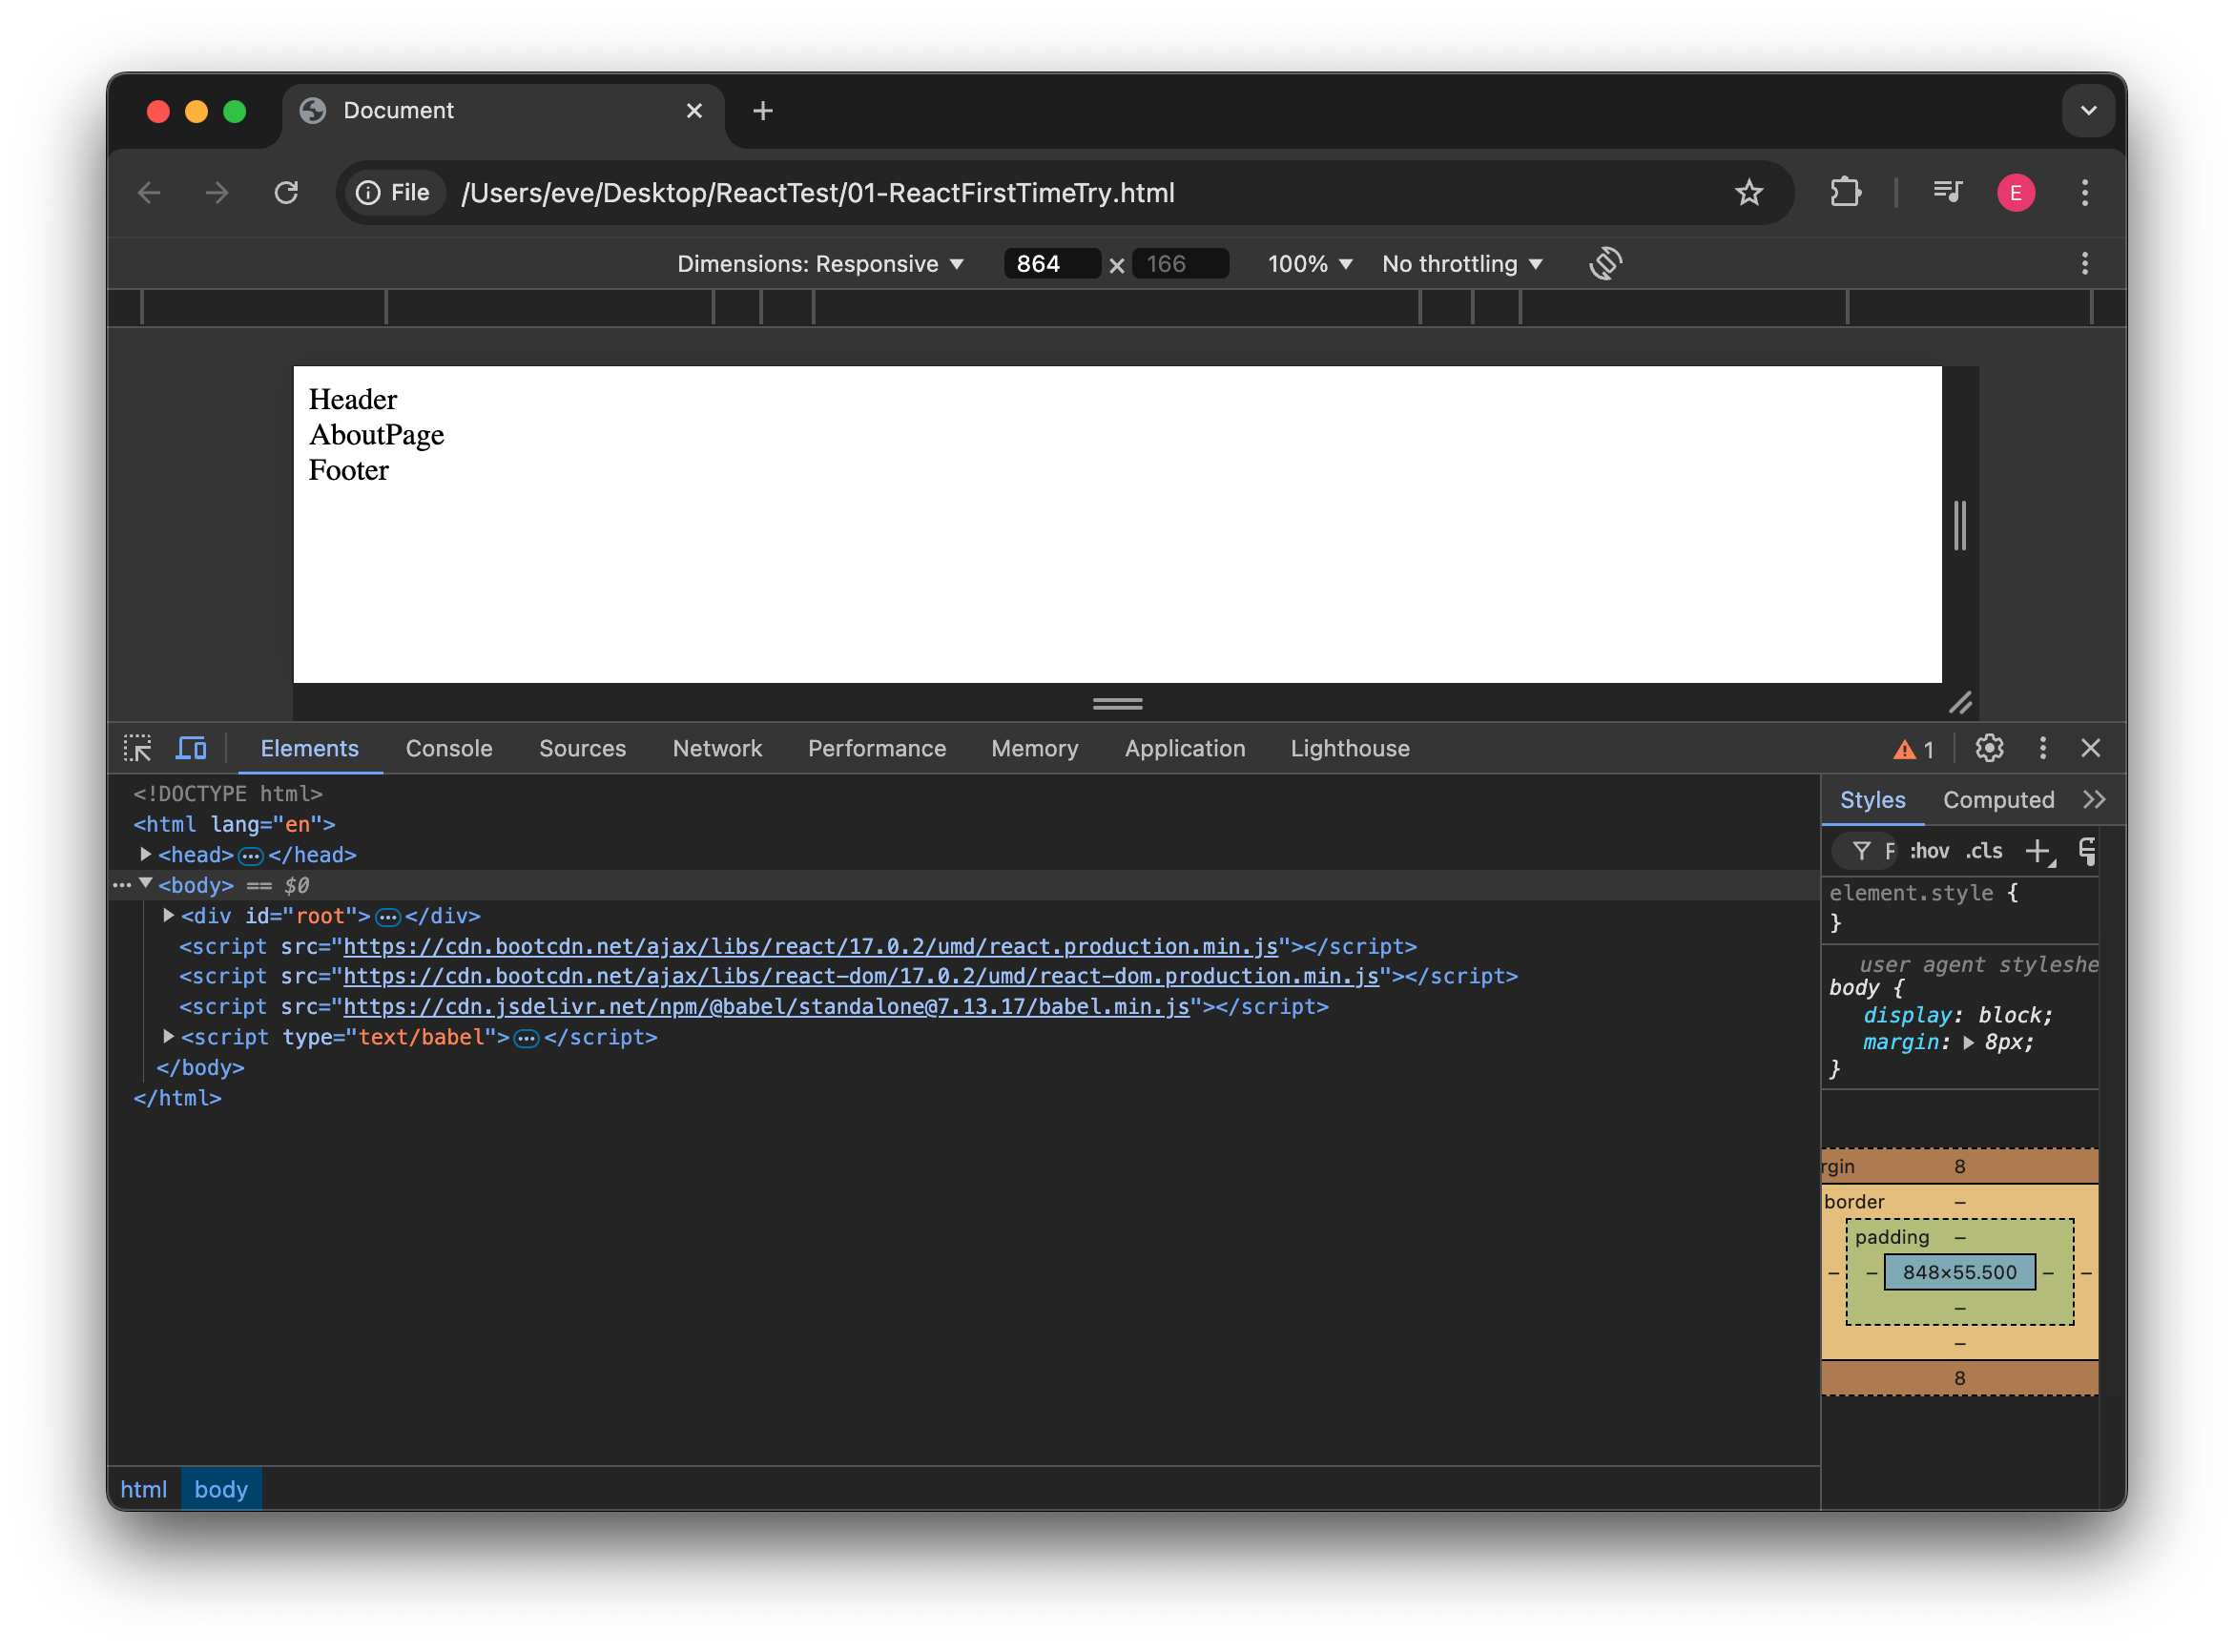Open DevTools settings gear

tap(1989, 748)
